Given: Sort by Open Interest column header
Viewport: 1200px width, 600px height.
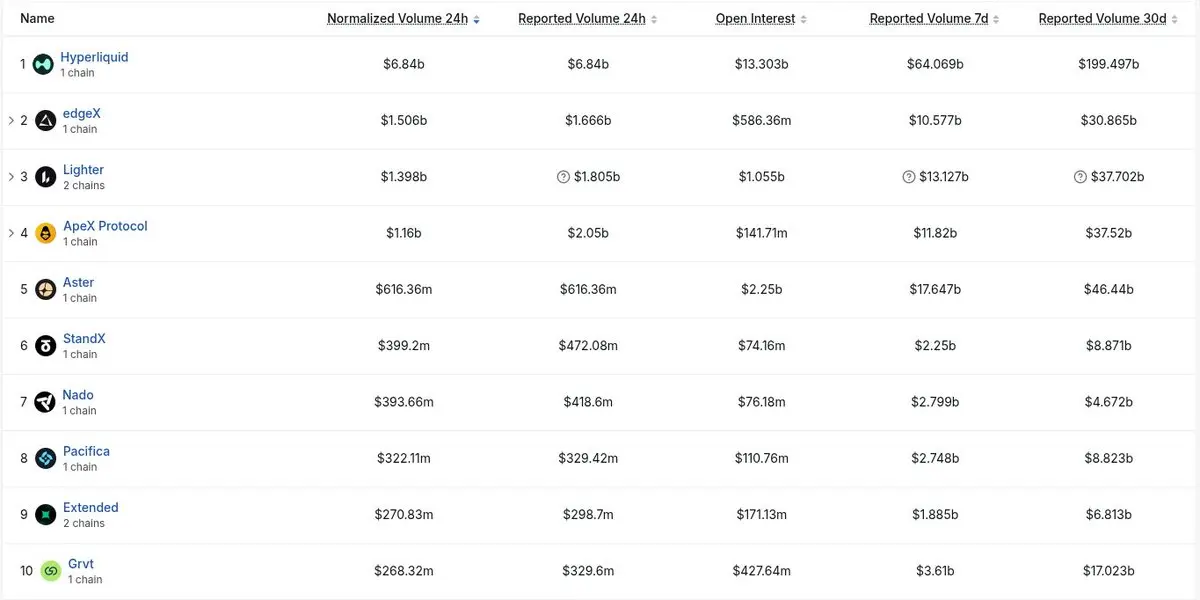Looking at the screenshot, I should point(761,19).
